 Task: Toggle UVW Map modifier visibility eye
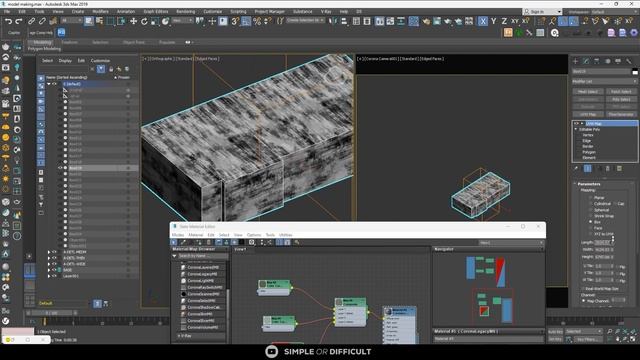tap(576, 123)
